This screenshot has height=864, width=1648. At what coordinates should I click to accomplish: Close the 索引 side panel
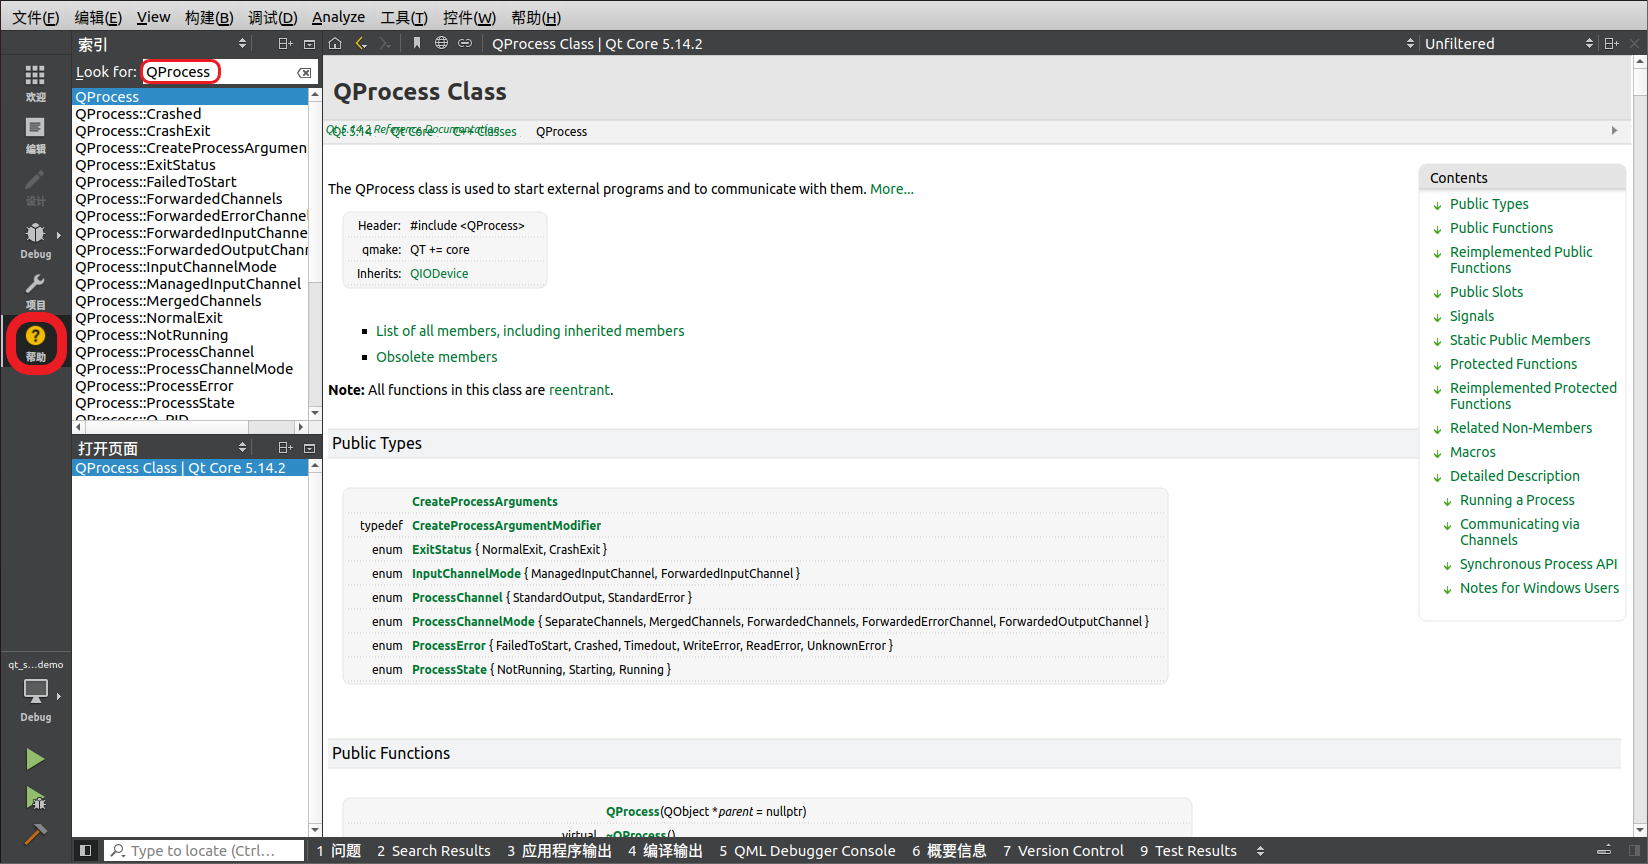tap(309, 44)
